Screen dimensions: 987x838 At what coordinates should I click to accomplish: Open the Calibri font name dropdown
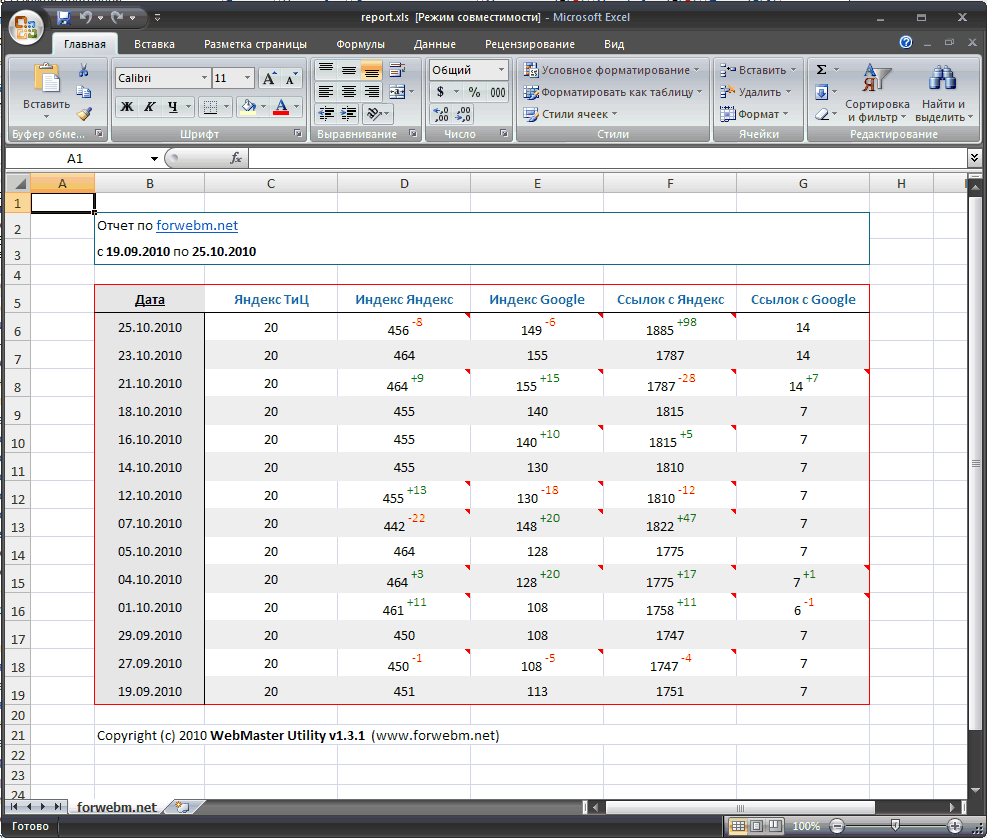204,78
